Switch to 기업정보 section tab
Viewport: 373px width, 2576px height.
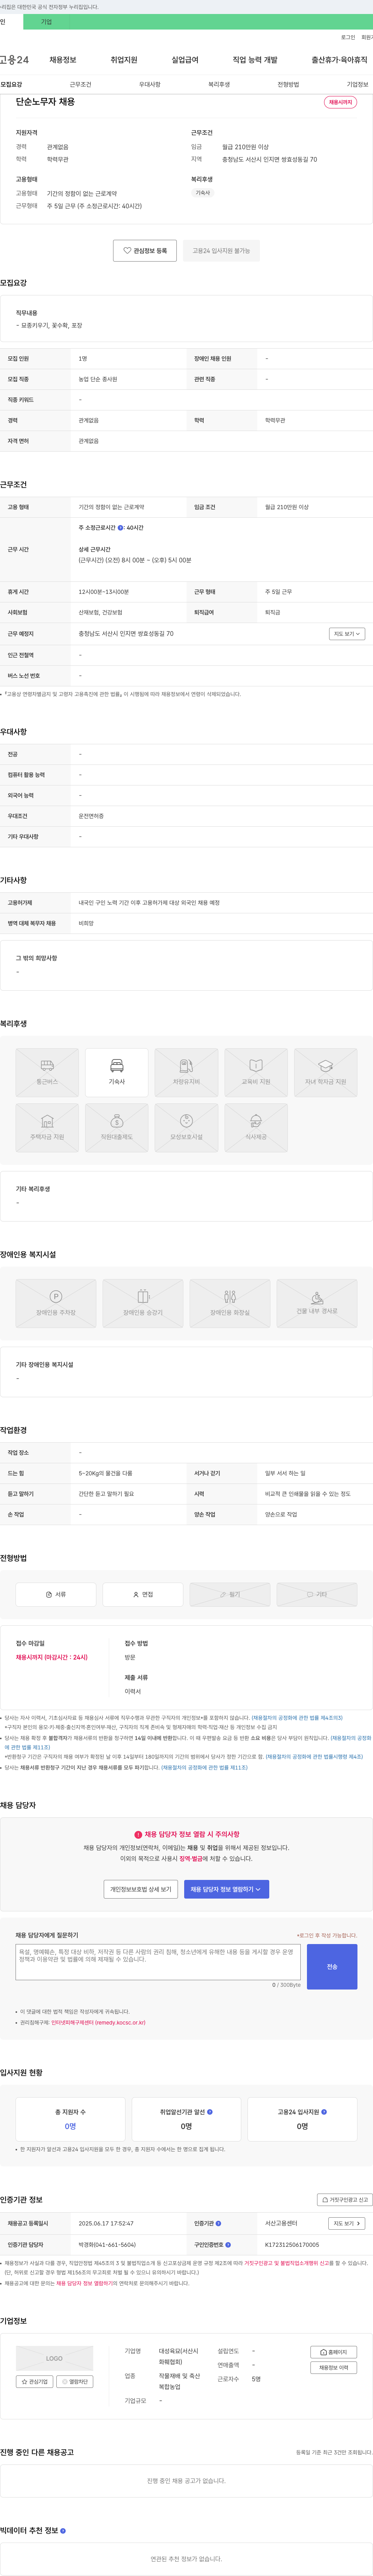click(357, 85)
